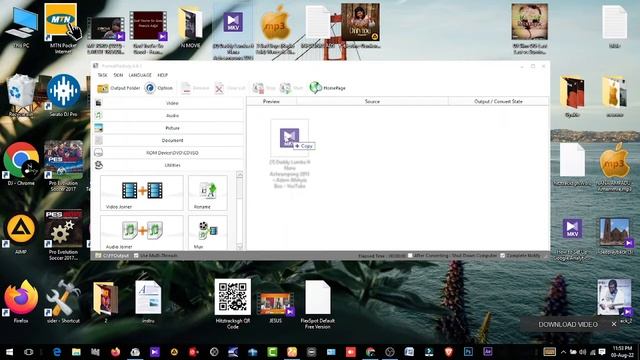Viewport: 640px width, 360px height.
Task: Expand the Audio category
Action: click(x=168, y=116)
